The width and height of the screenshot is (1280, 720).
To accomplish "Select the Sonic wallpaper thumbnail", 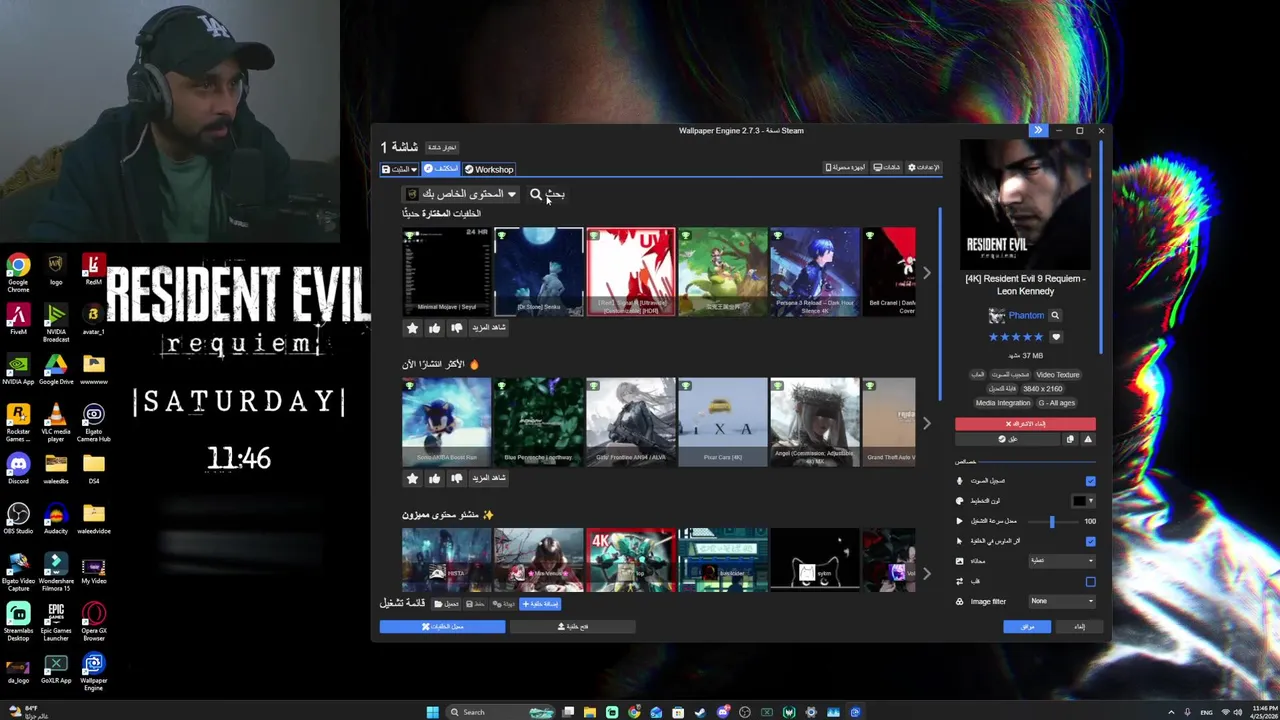I will (446, 422).
